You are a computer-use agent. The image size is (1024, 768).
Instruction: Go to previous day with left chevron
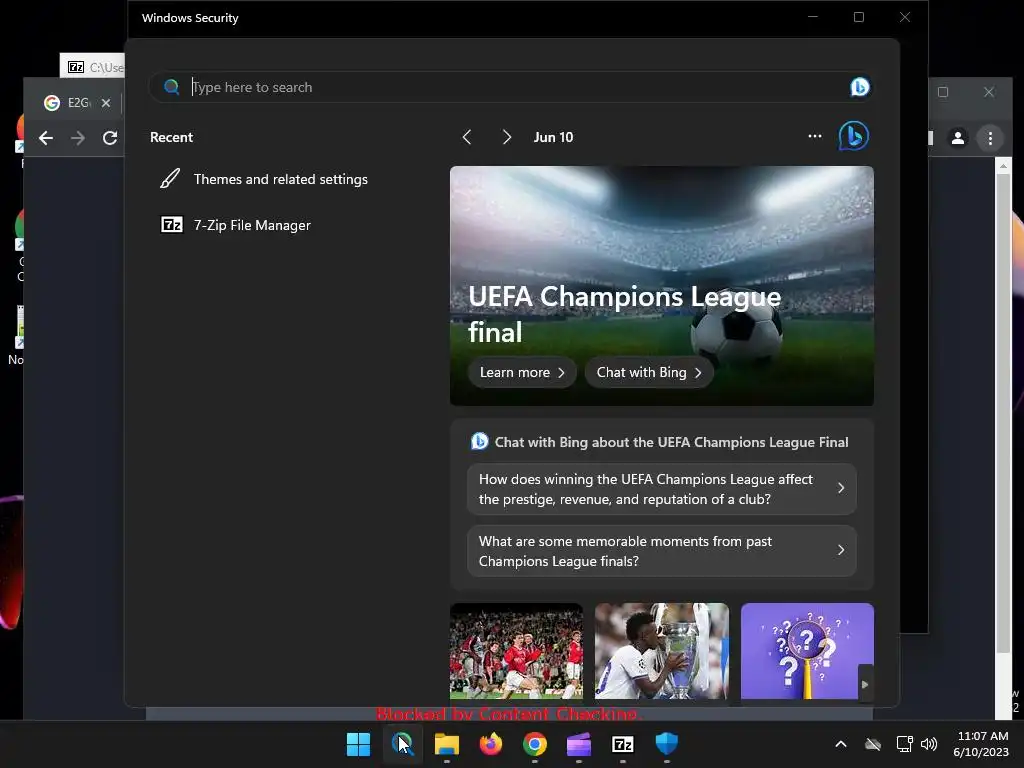coord(466,137)
